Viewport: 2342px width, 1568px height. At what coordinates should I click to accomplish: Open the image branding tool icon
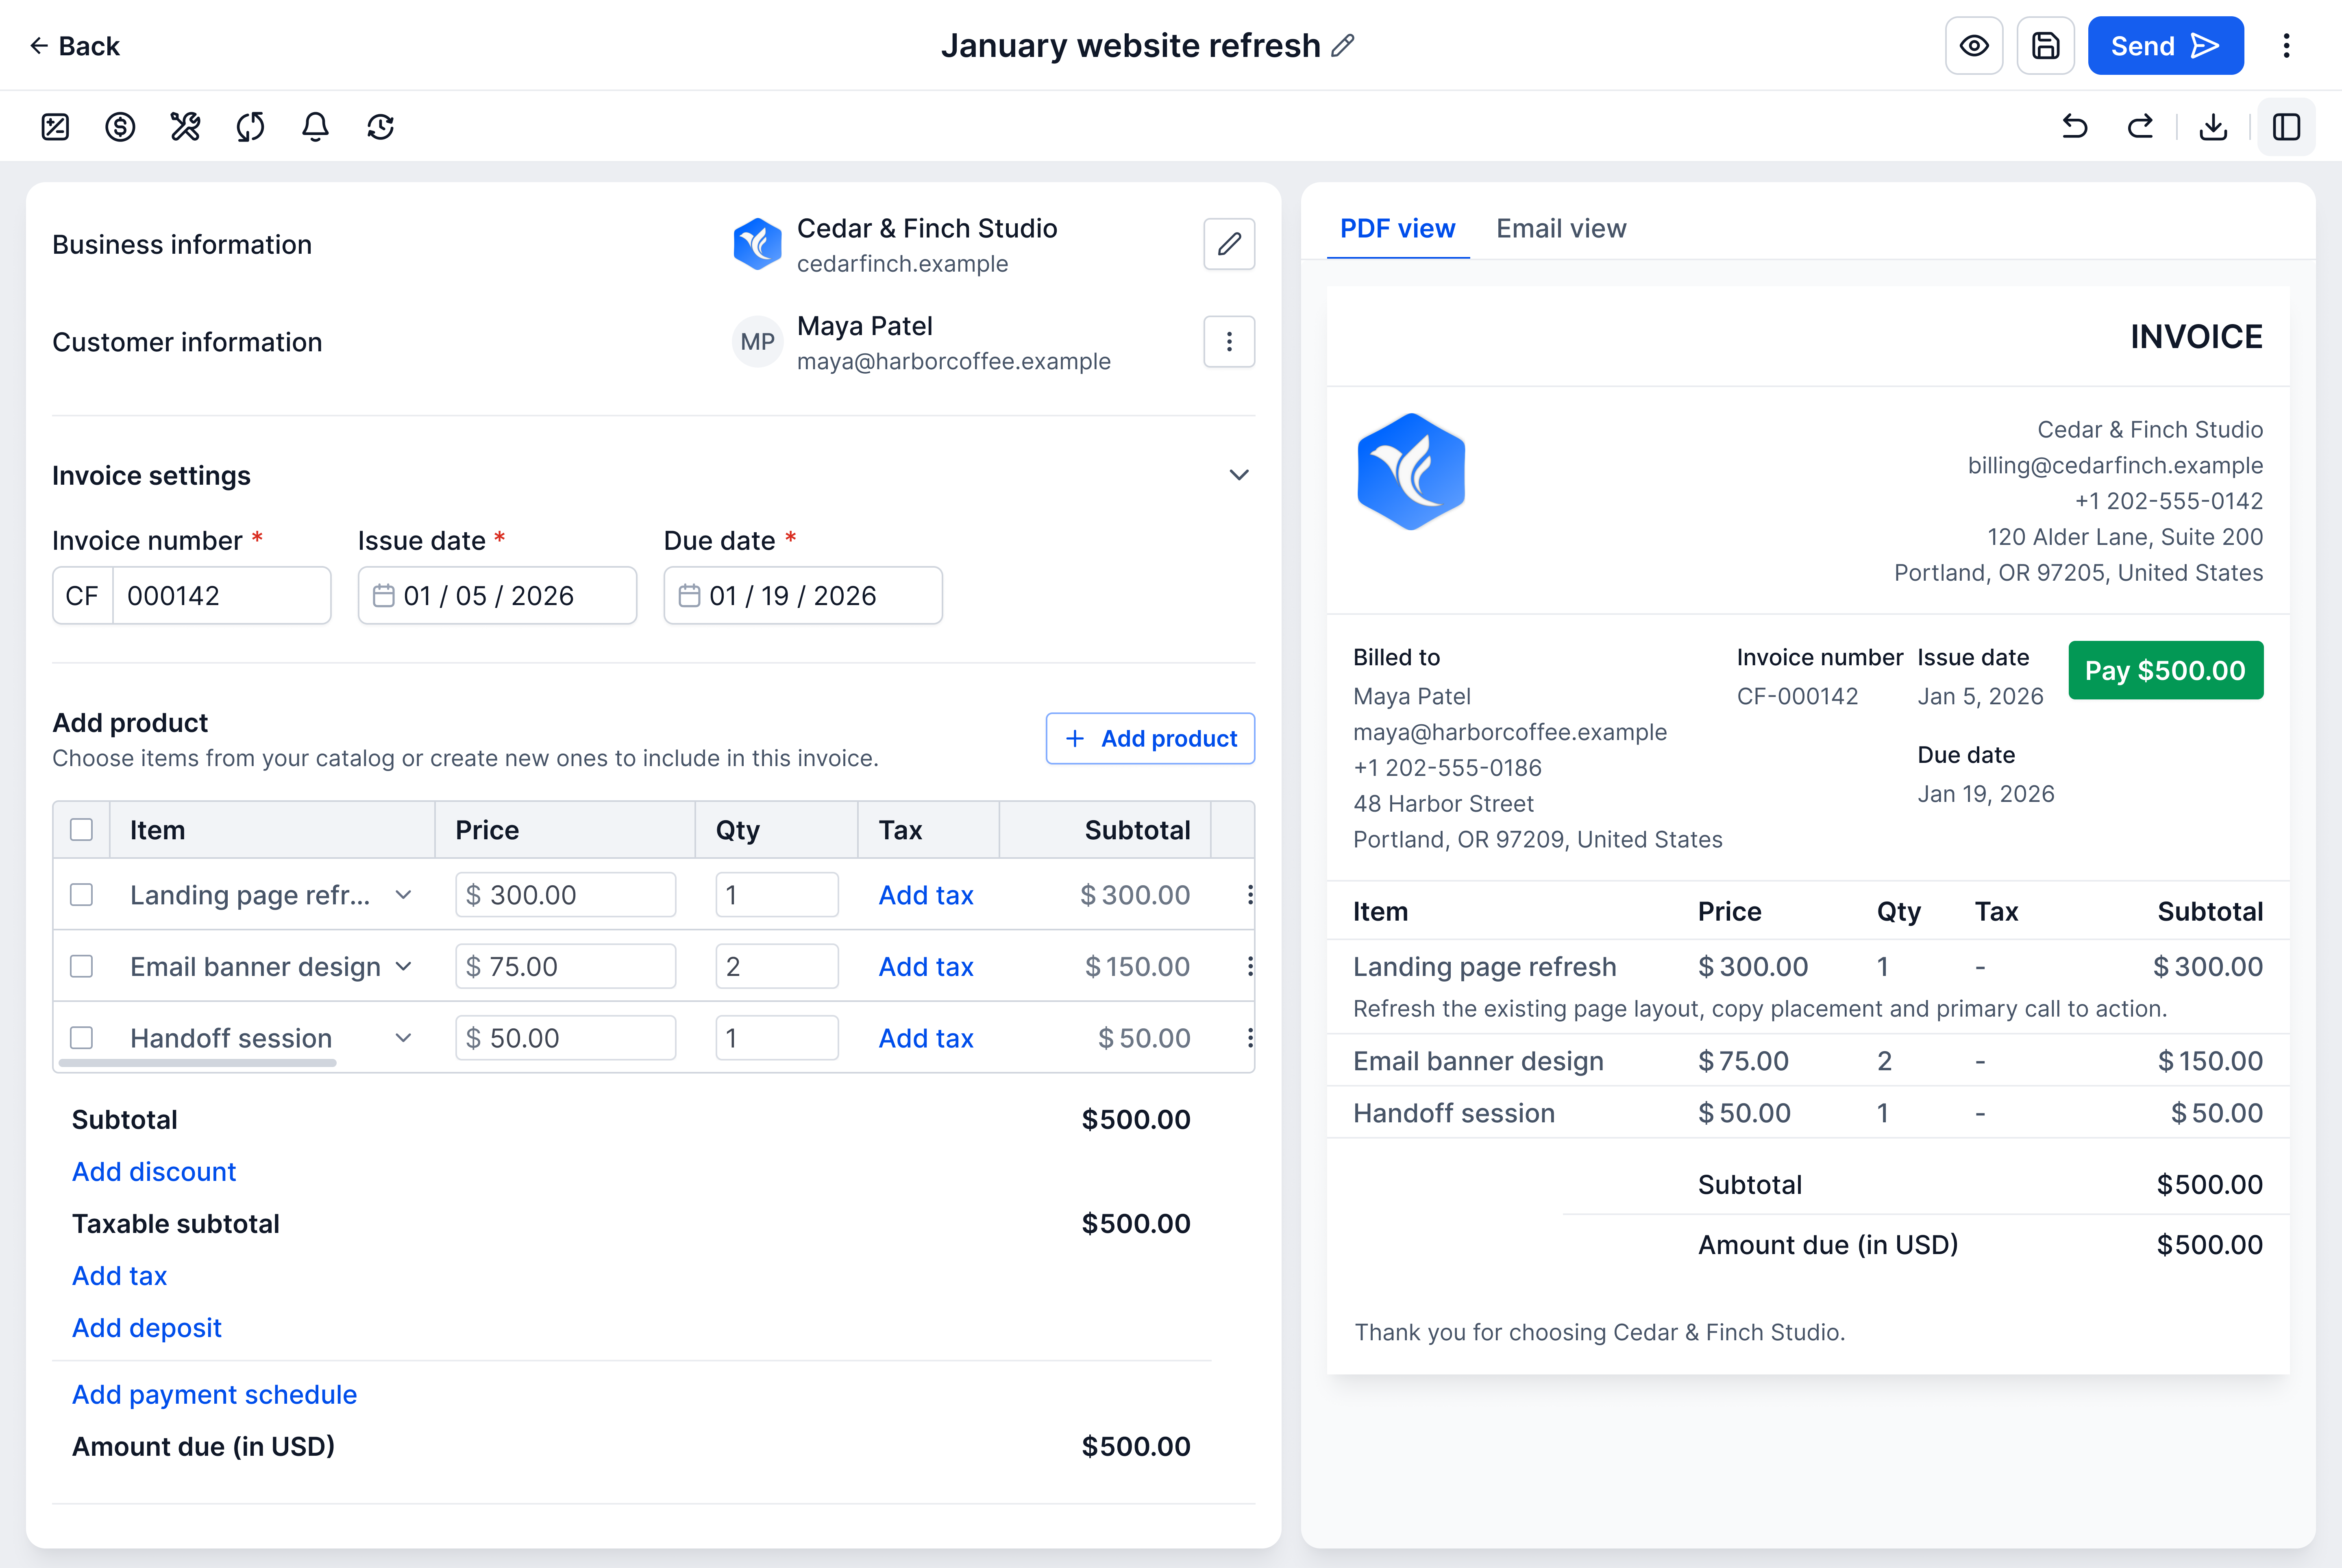tap(55, 127)
